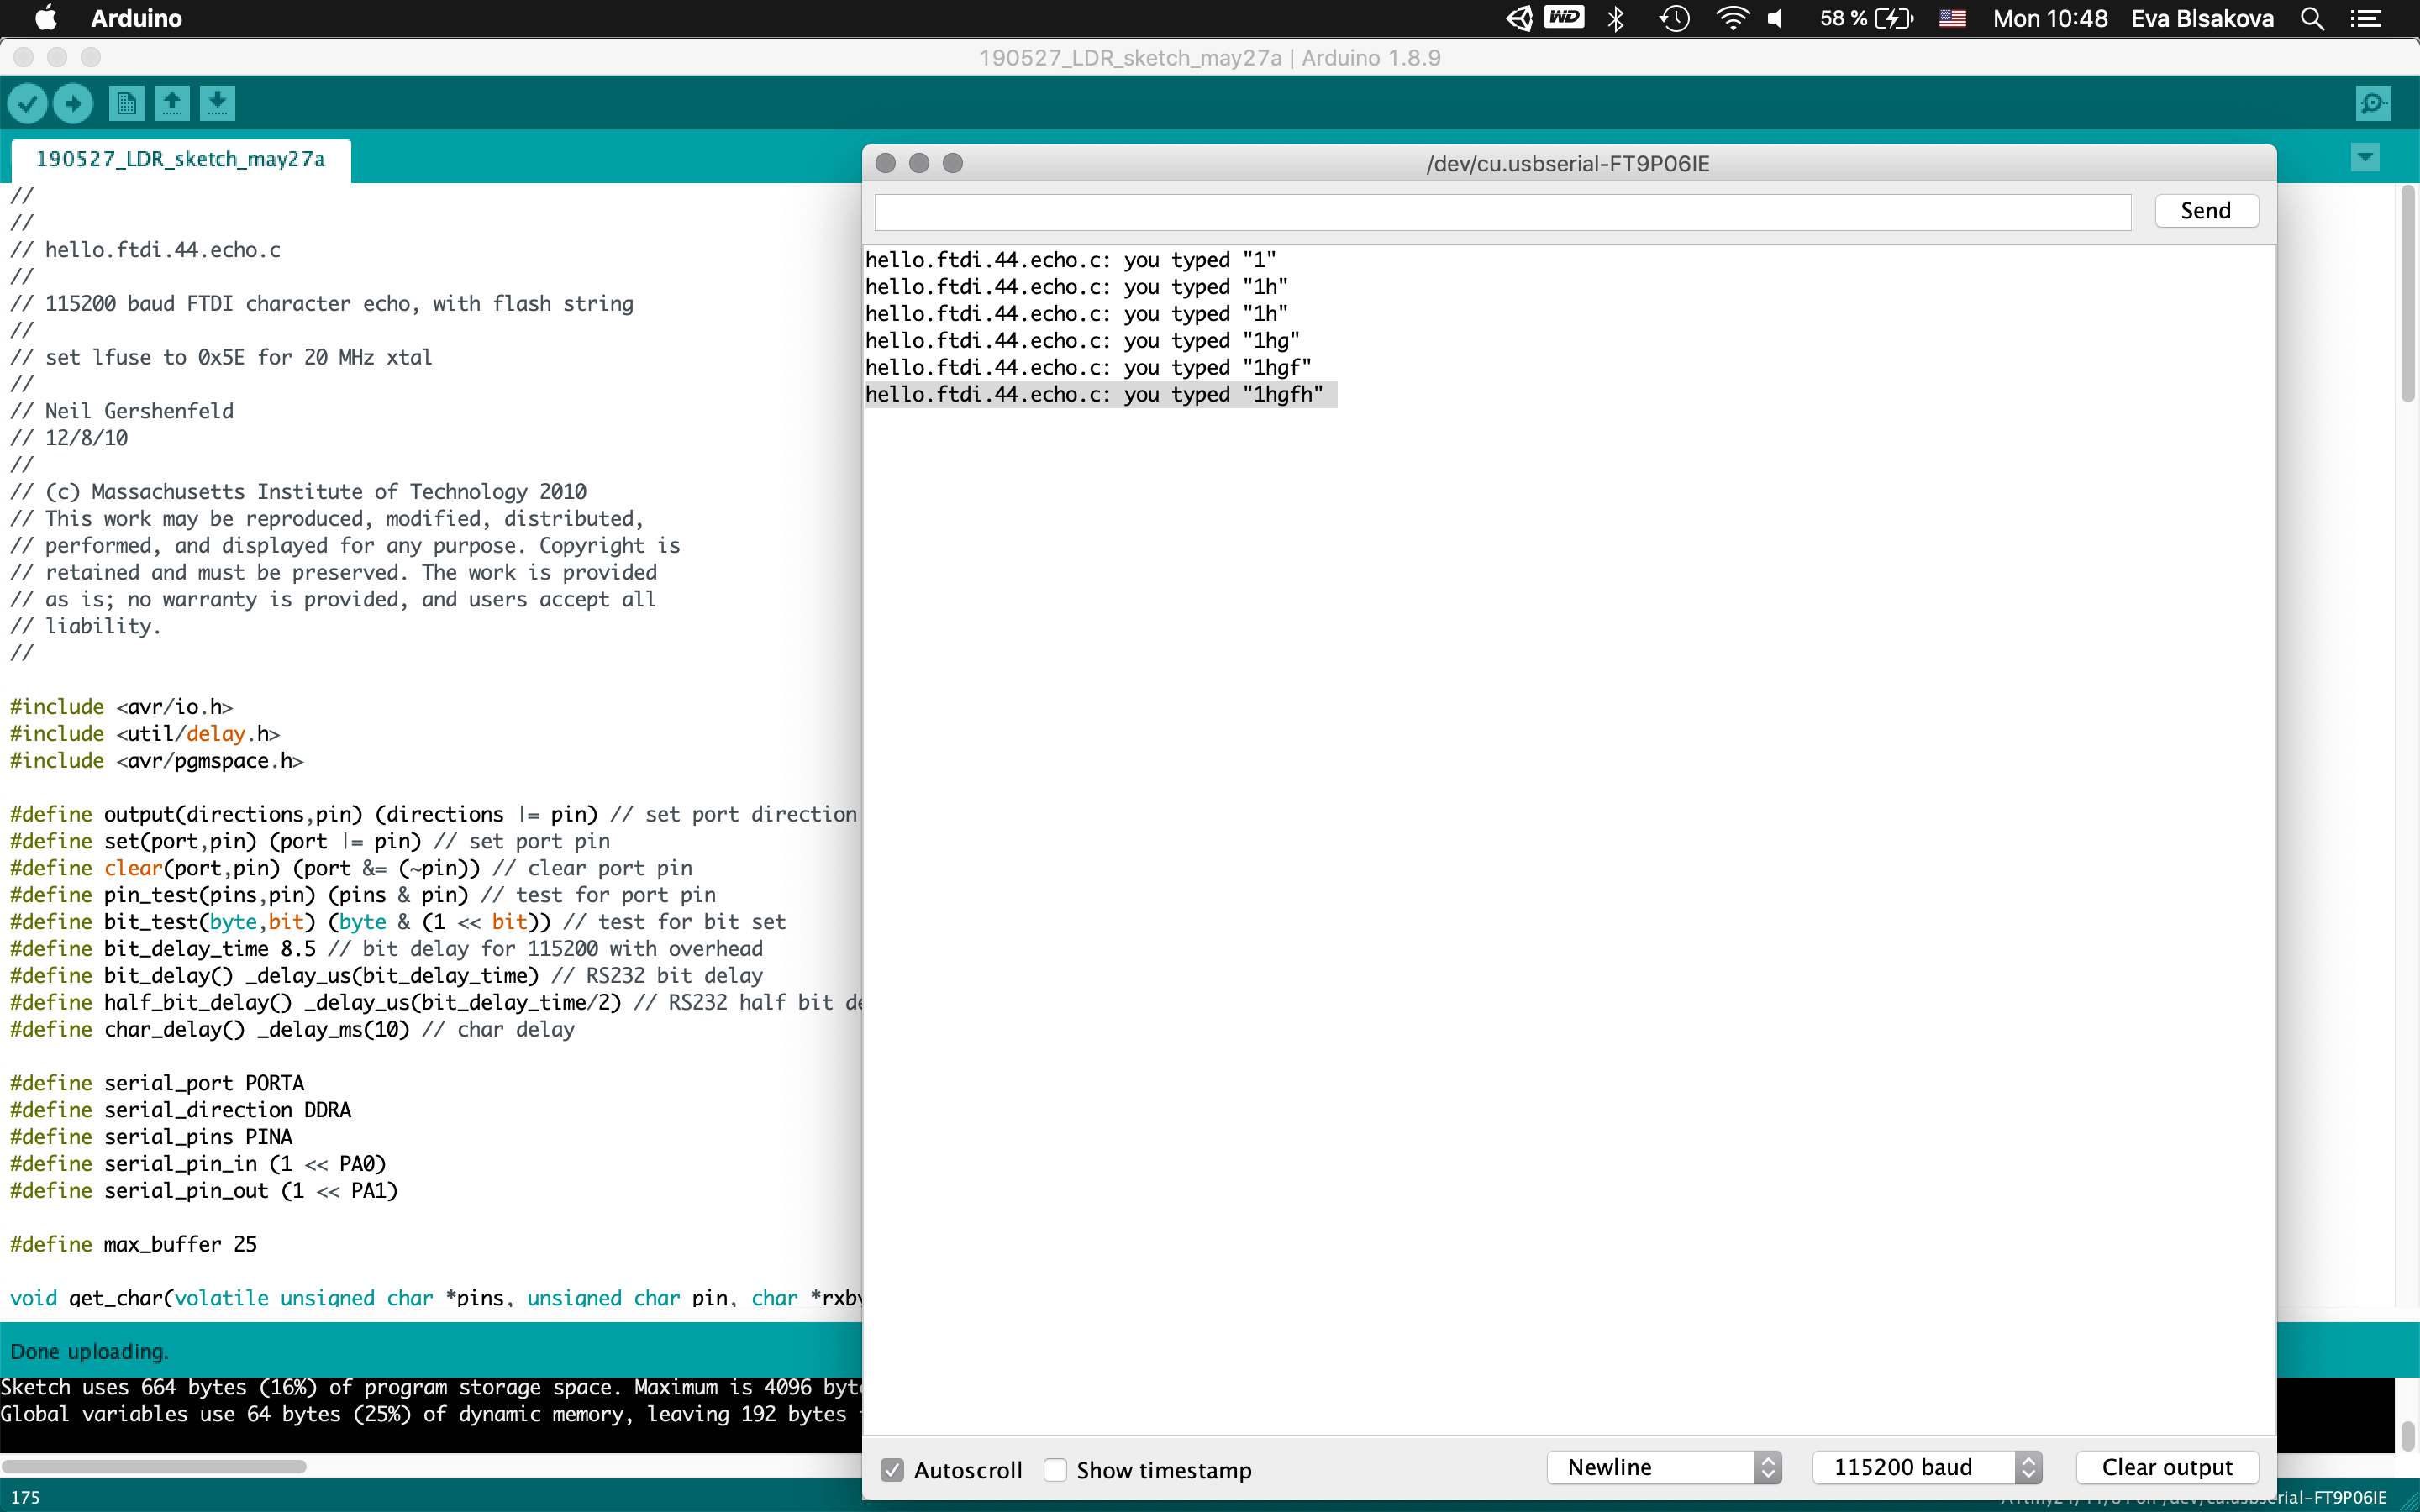This screenshot has height=1512, width=2420.
Task: Open the 115200 baud rate dropdown
Action: [1926, 1467]
